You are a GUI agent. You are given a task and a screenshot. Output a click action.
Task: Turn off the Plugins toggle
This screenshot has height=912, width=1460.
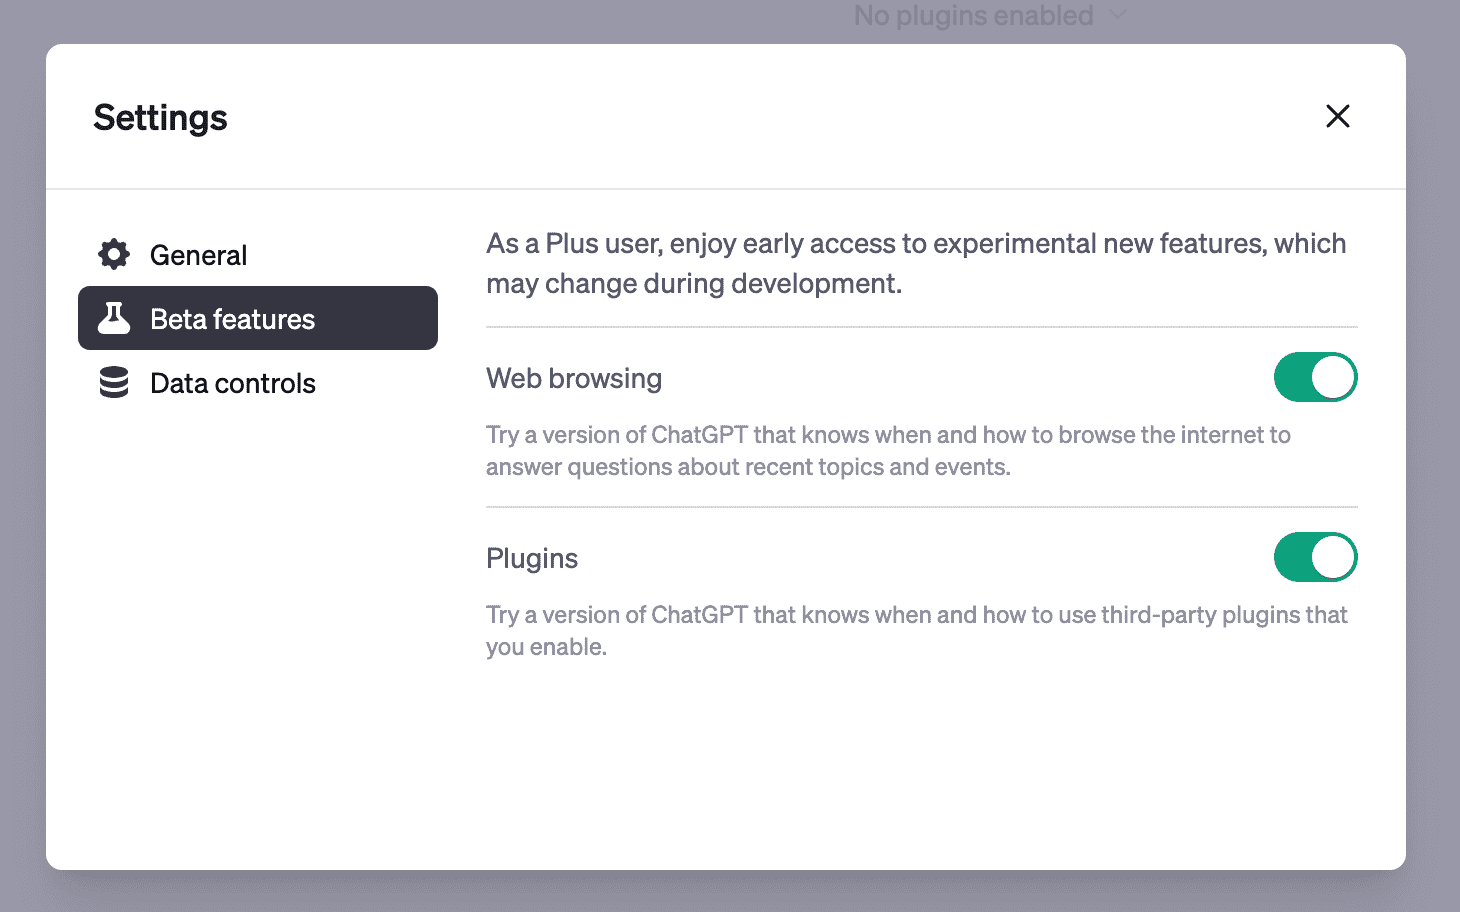click(x=1315, y=557)
